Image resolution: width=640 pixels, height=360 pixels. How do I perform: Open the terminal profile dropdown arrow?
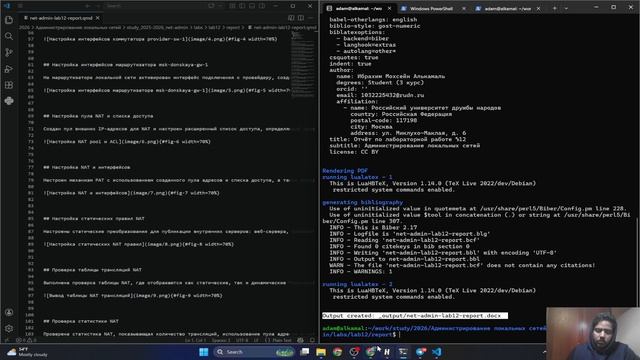coord(566,8)
